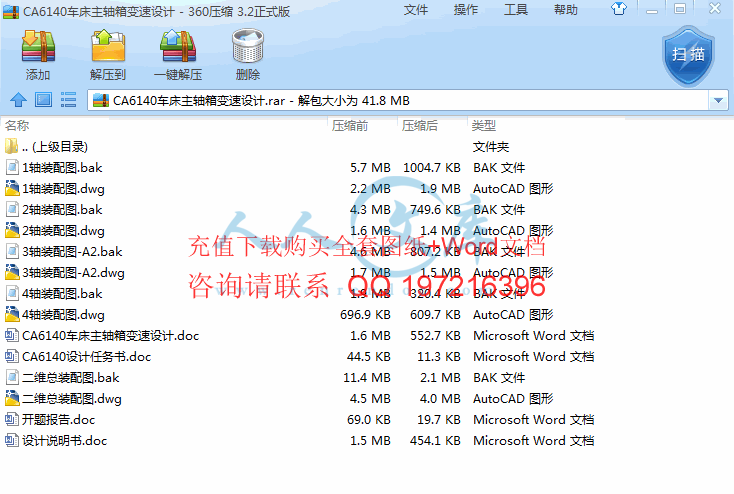This screenshot has height=494, width=734.
Task: Click the 1004.7 KB compressed size
Action: pyautogui.click(x=432, y=168)
